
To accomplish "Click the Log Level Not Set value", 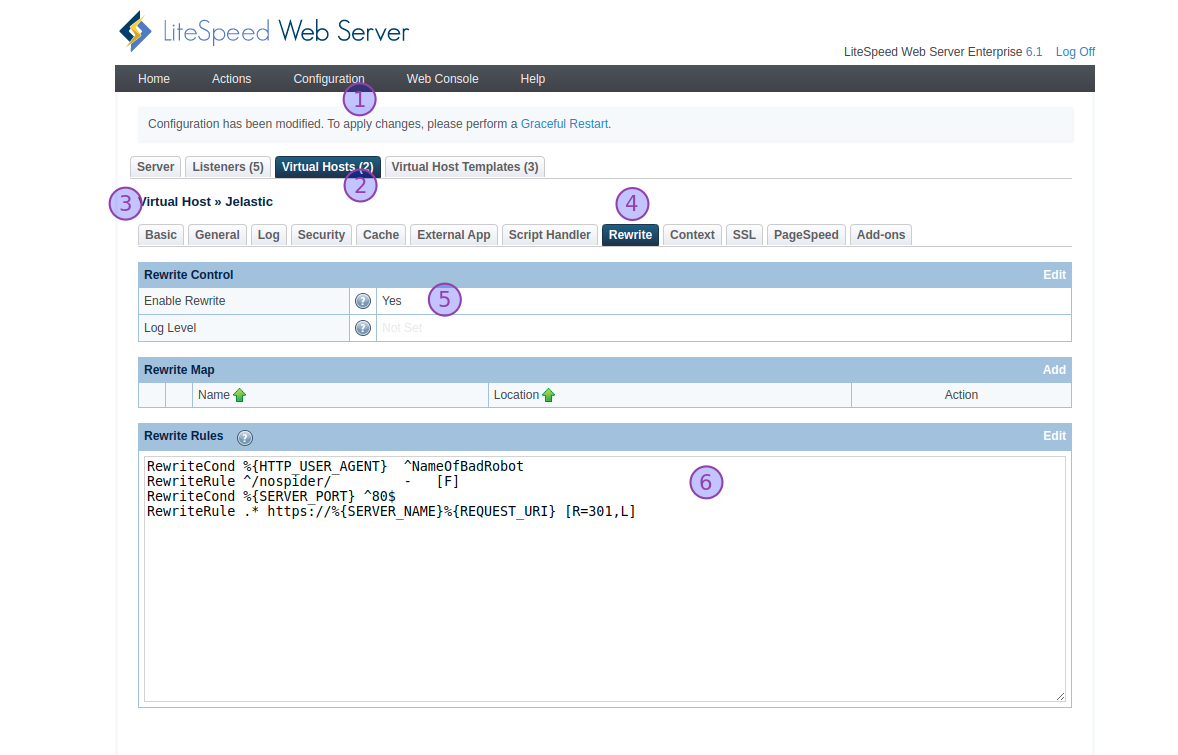I will 402,328.
